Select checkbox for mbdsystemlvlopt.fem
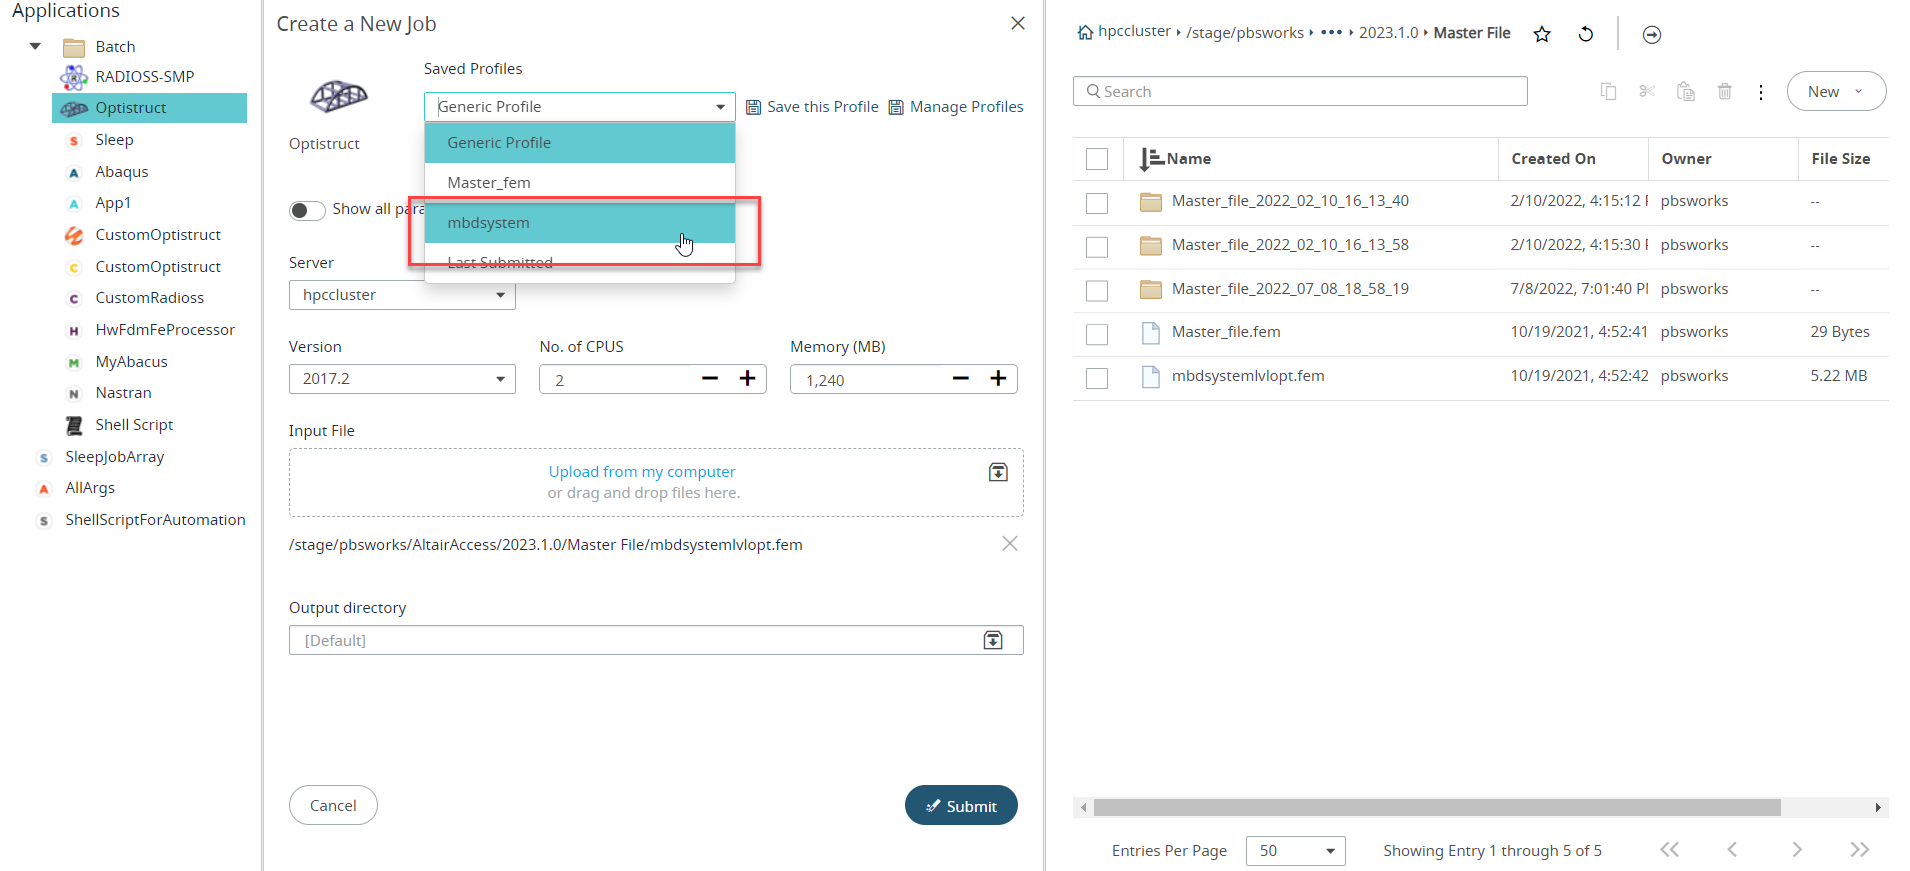 1097,378
